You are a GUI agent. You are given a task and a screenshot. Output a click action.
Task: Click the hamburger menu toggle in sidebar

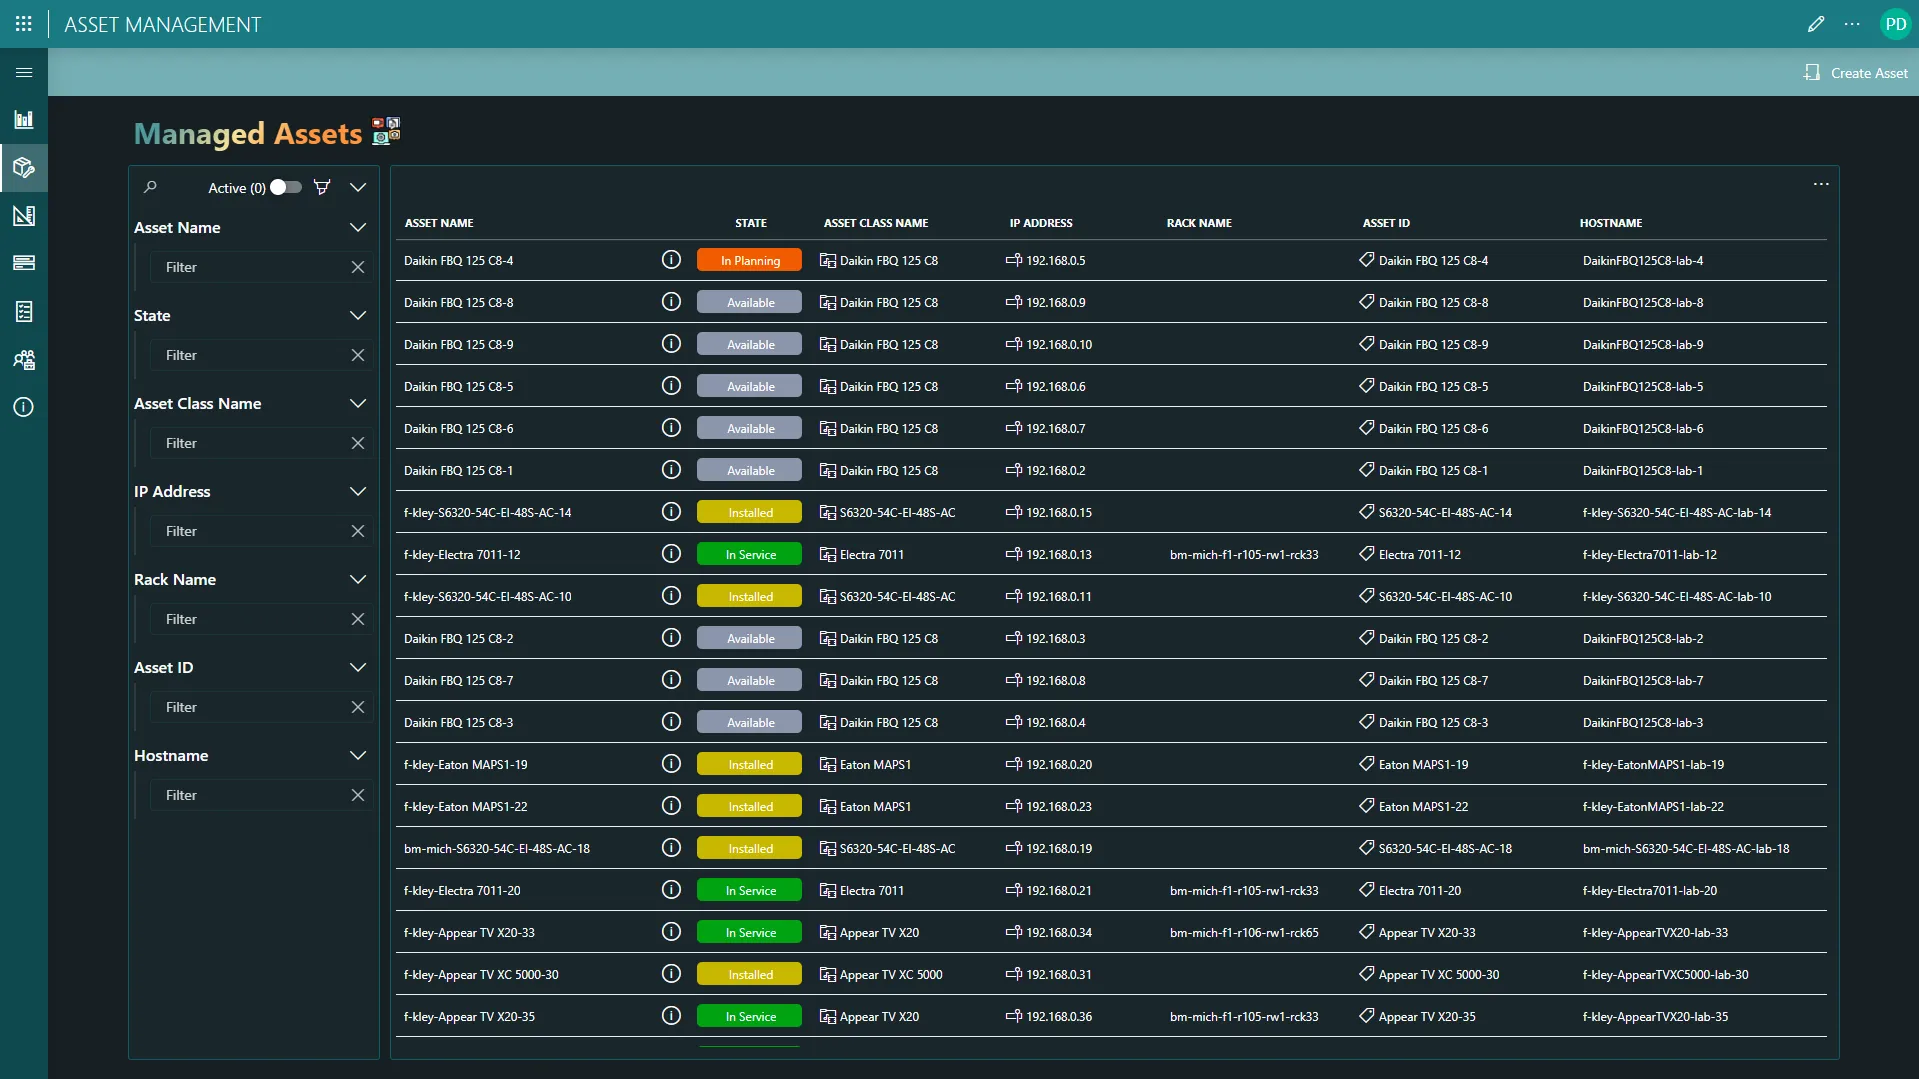click(x=23, y=72)
